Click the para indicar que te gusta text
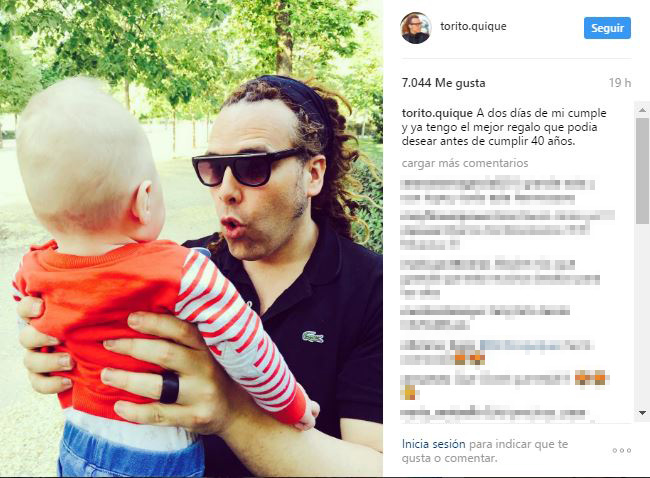The height and width of the screenshot is (478, 650). coord(485,451)
